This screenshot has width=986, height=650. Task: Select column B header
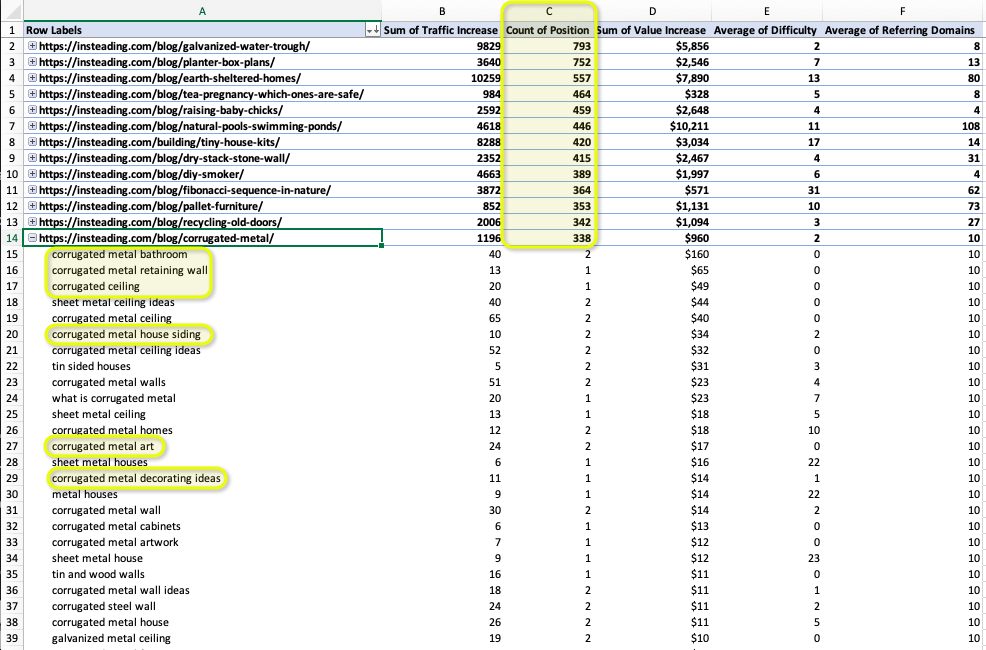point(442,11)
